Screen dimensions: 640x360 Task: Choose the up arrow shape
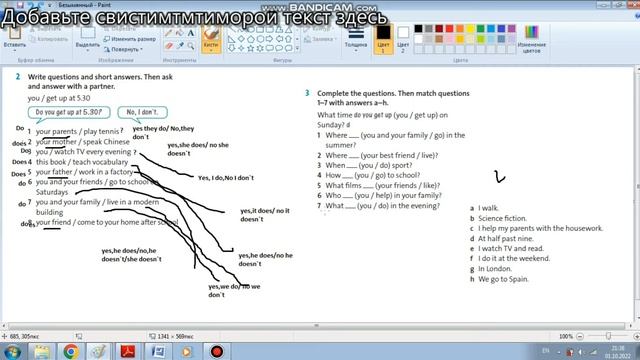(x=289, y=39)
